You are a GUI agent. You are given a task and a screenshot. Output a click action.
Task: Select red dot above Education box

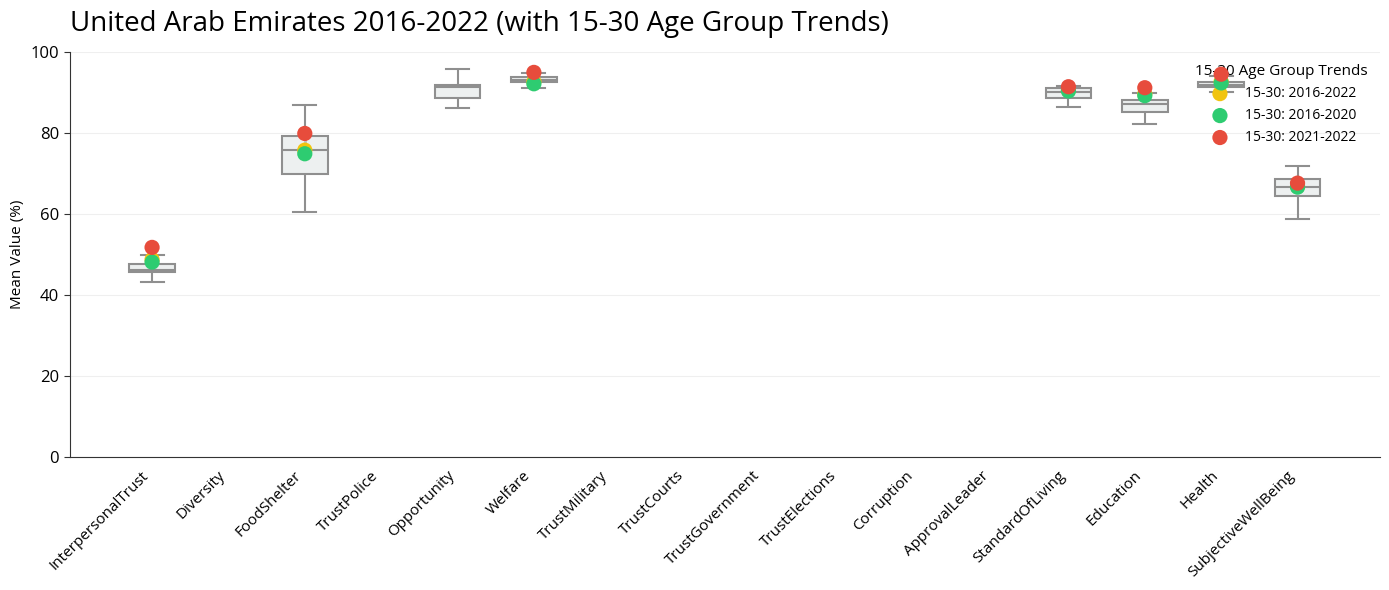pyautogui.click(x=1145, y=88)
